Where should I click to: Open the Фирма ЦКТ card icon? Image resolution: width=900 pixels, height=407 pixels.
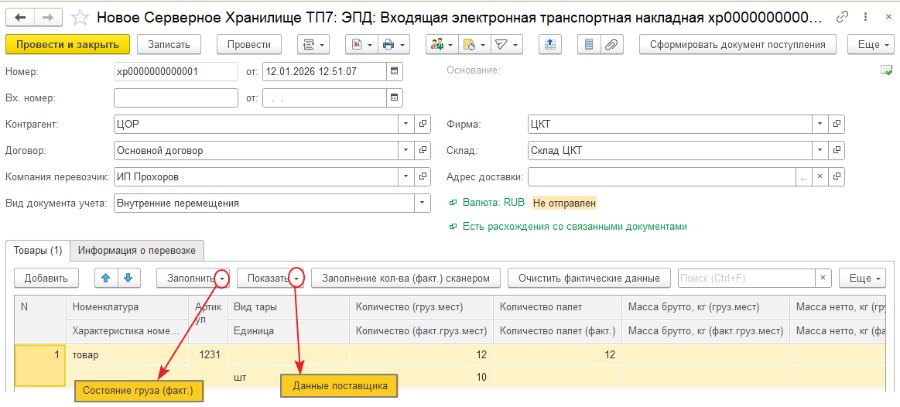click(837, 123)
